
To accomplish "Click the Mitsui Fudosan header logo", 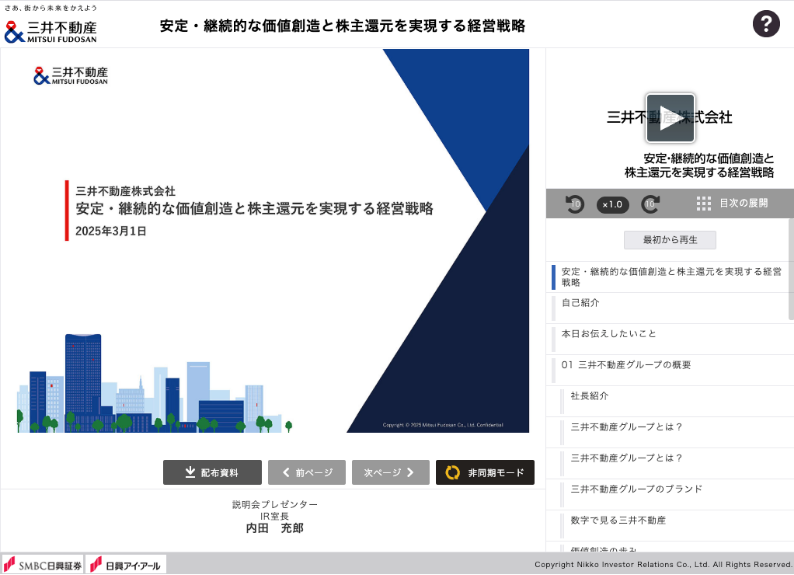I will [50, 31].
